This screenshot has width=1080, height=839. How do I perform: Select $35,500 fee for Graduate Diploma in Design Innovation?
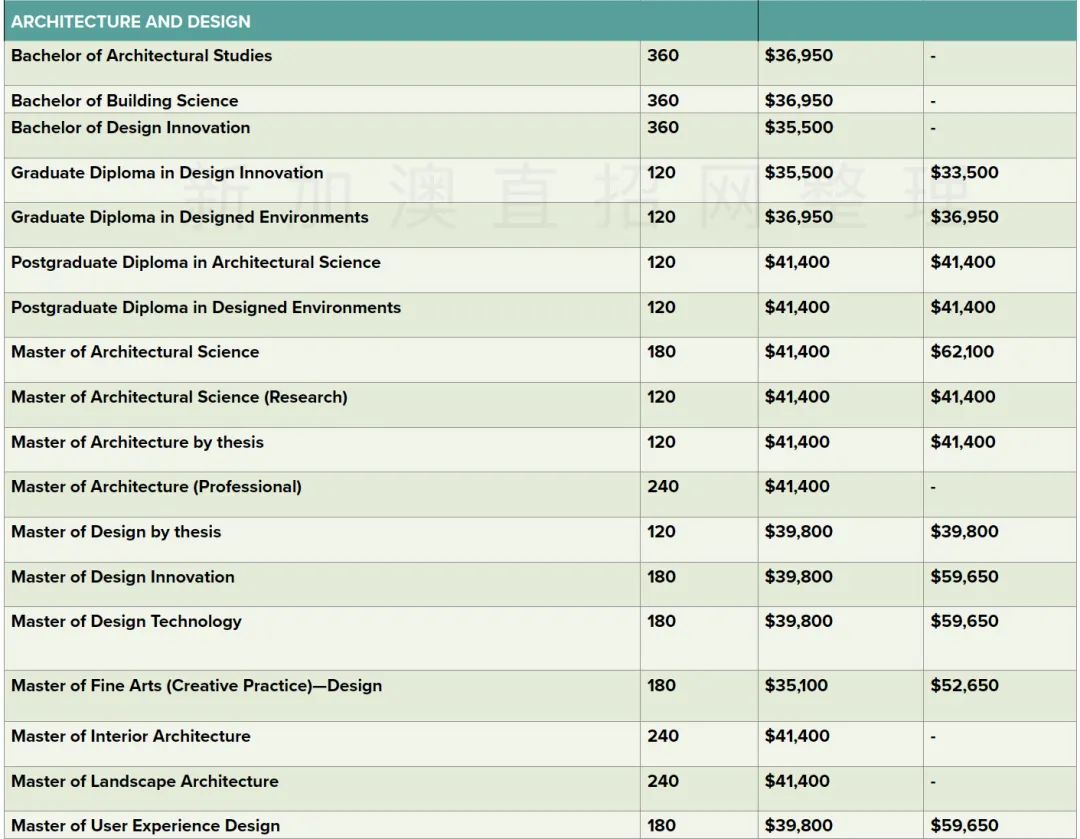pyautogui.click(x=798, y=173)
